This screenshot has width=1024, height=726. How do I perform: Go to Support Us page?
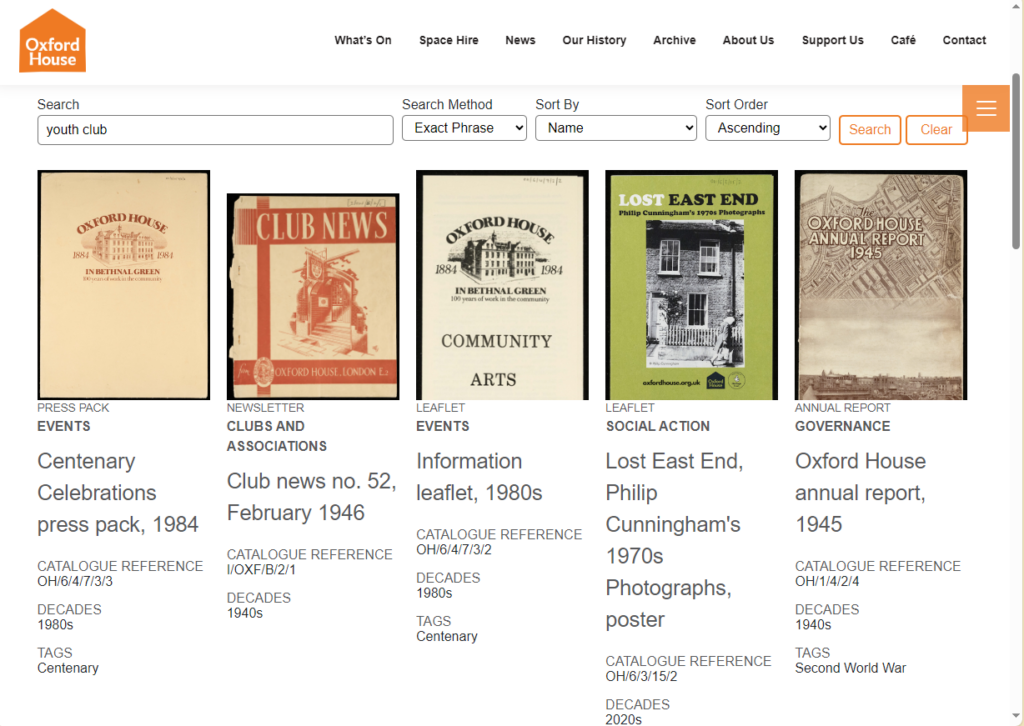tap(833, 40)
